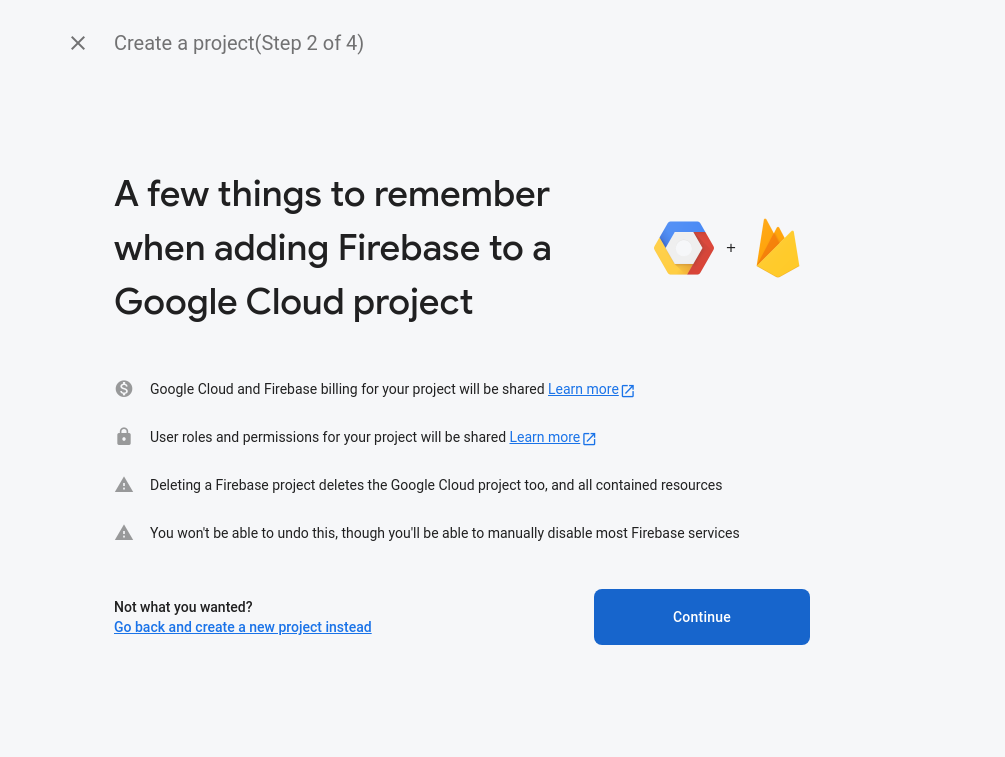Click the lock permissions icon

pyautogui.click(x=124, y=437)
